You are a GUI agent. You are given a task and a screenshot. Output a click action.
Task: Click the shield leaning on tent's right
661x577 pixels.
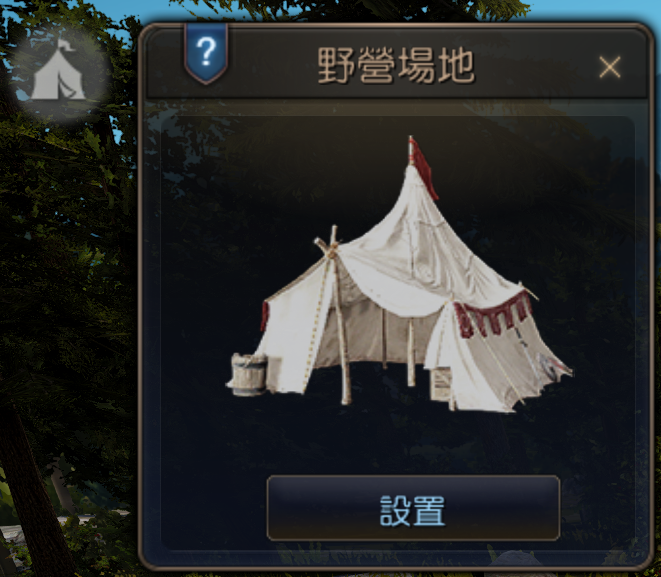point(549,365)
